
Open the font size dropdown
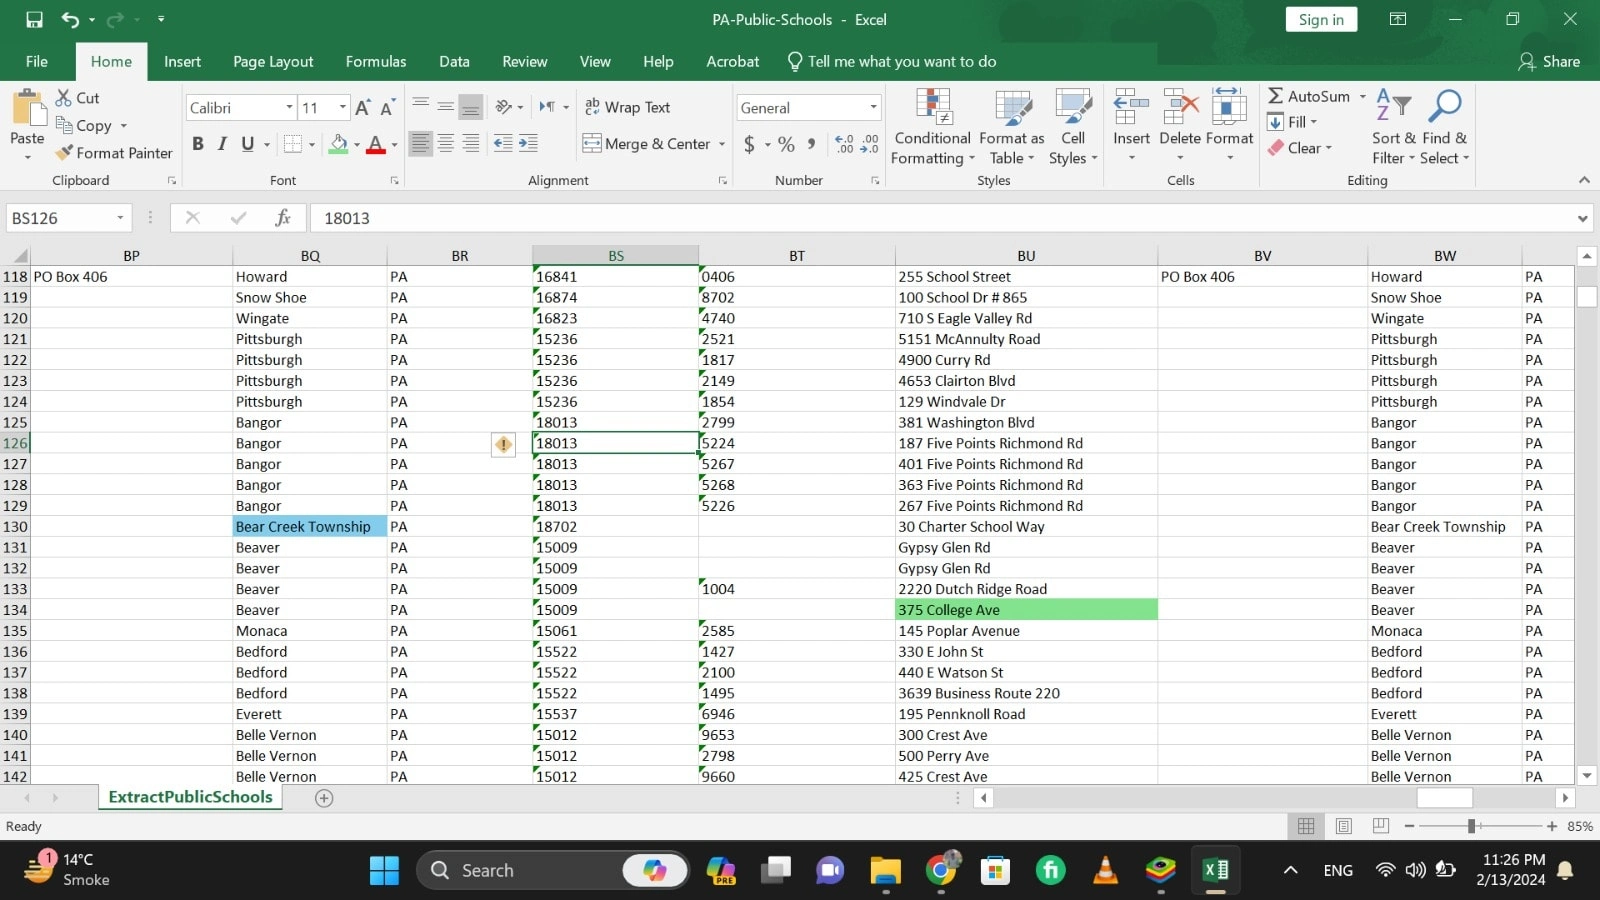343,108
